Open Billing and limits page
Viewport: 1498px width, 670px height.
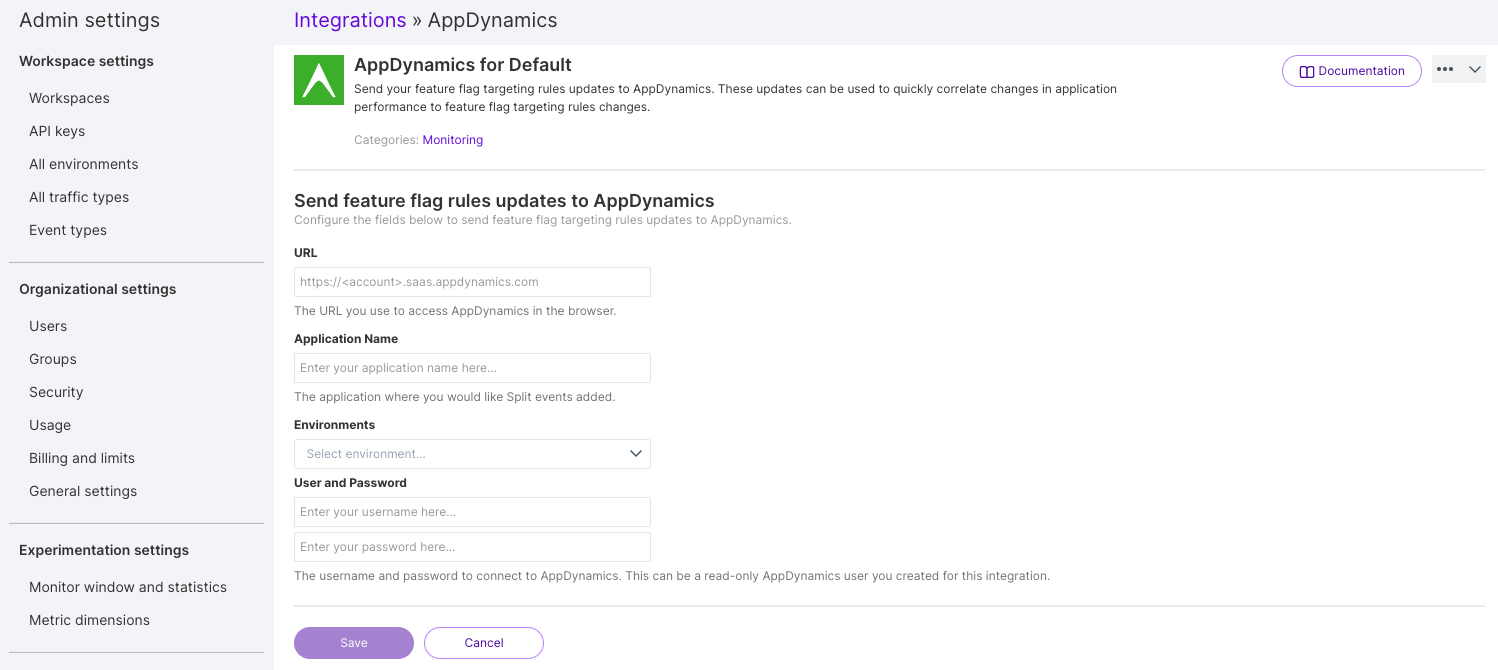click(x=82, y=458)
